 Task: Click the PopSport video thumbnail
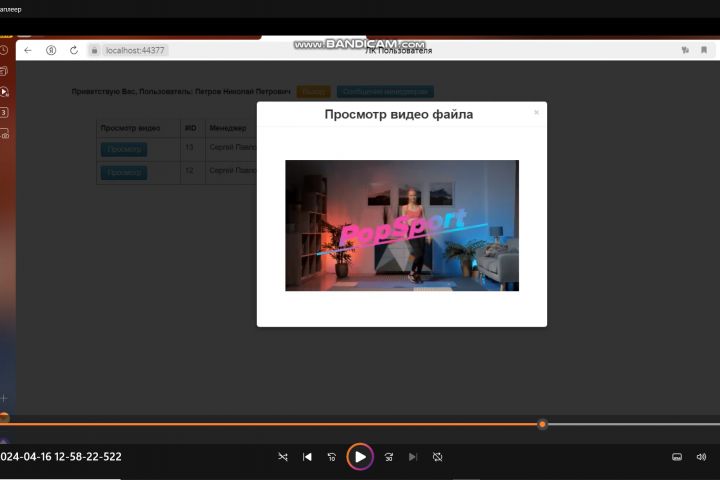(402, 226)
